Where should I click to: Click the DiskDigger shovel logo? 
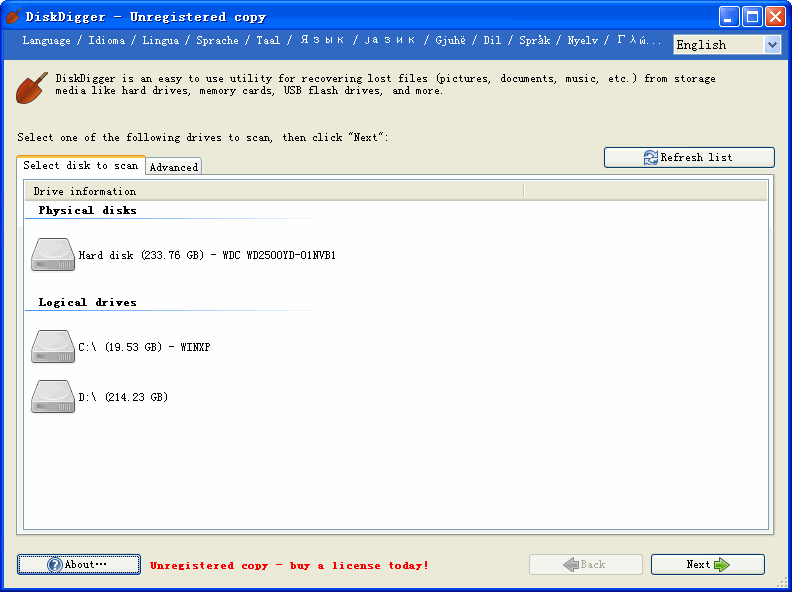coord(31,87)
